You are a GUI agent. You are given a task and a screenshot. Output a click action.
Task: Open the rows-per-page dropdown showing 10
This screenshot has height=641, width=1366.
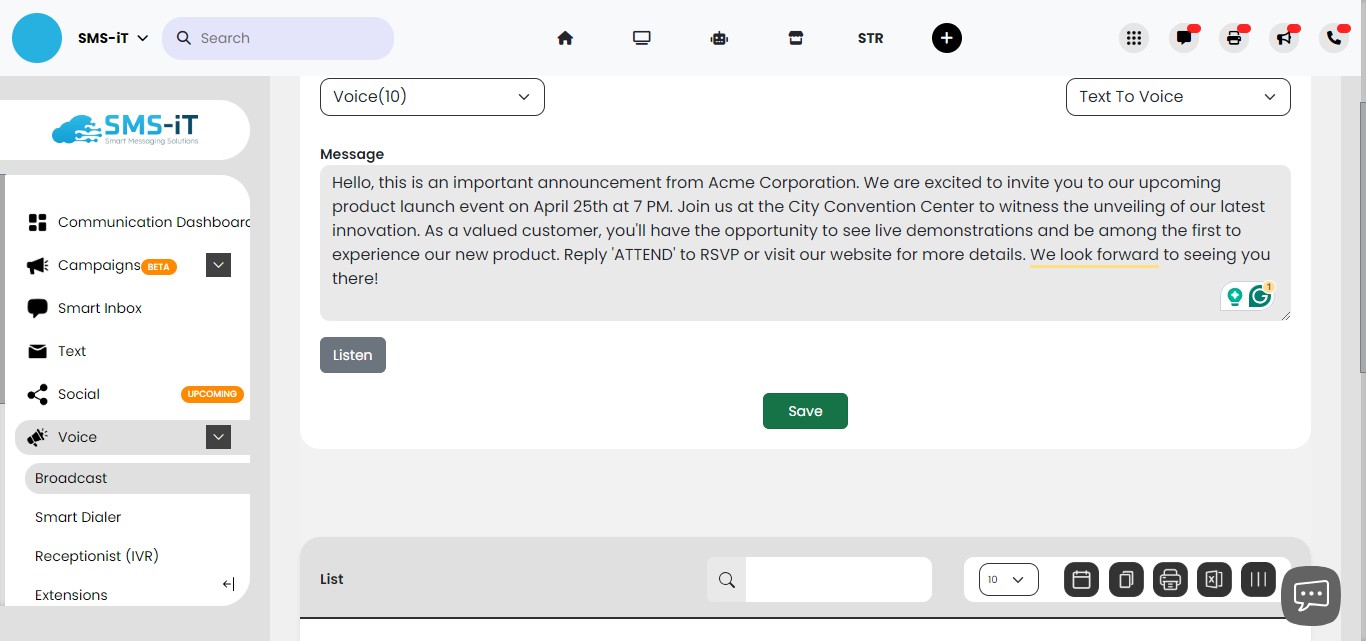point(1008,579)
